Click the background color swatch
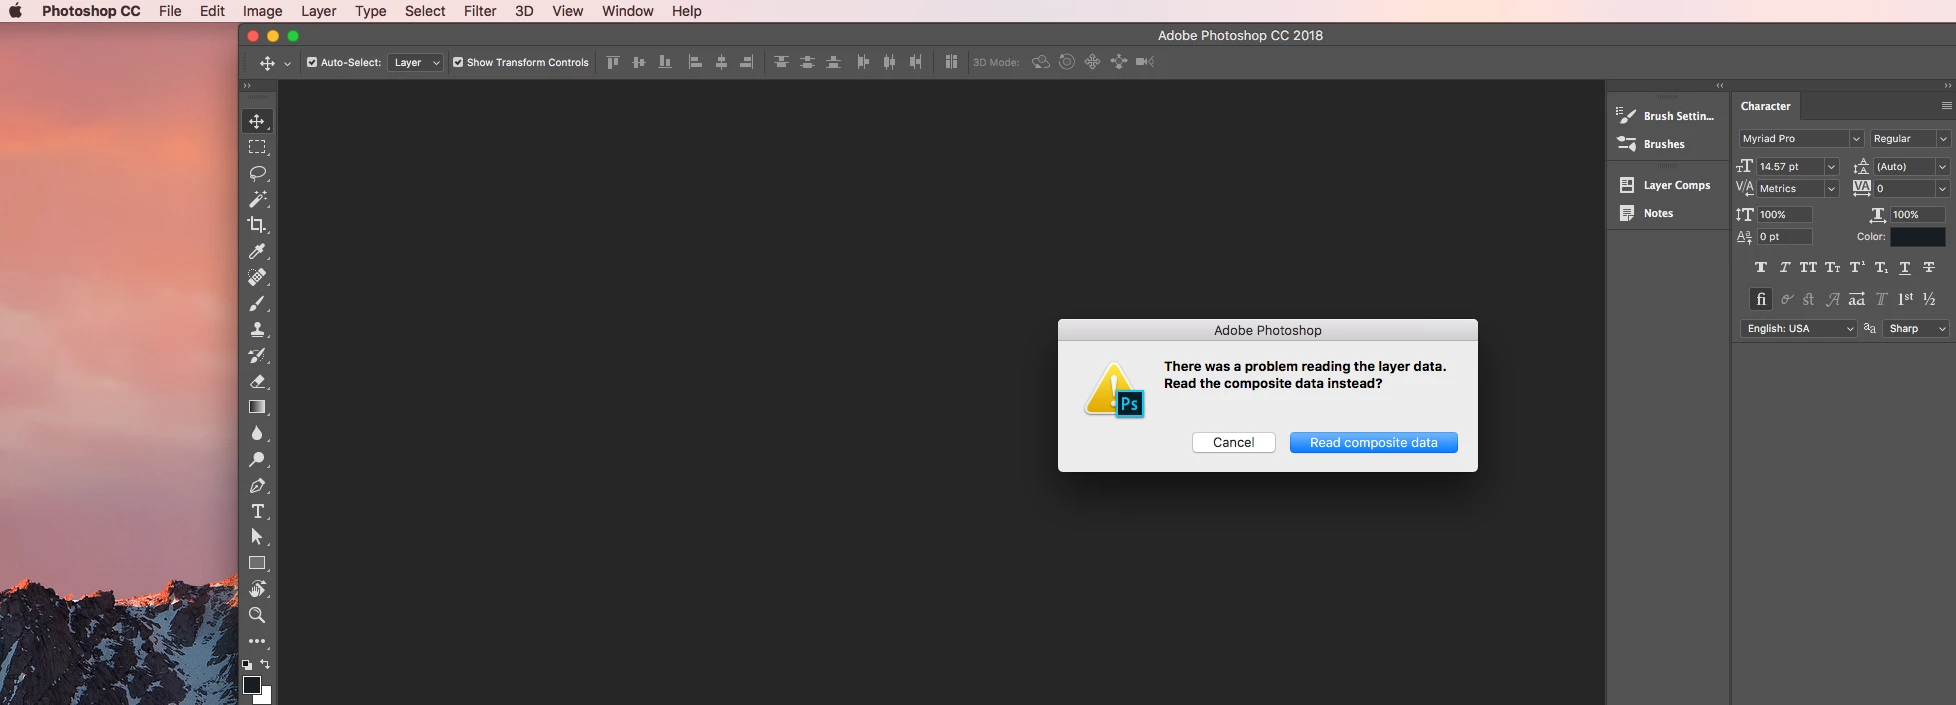The image size is (1956, 705). pos(266,698)
